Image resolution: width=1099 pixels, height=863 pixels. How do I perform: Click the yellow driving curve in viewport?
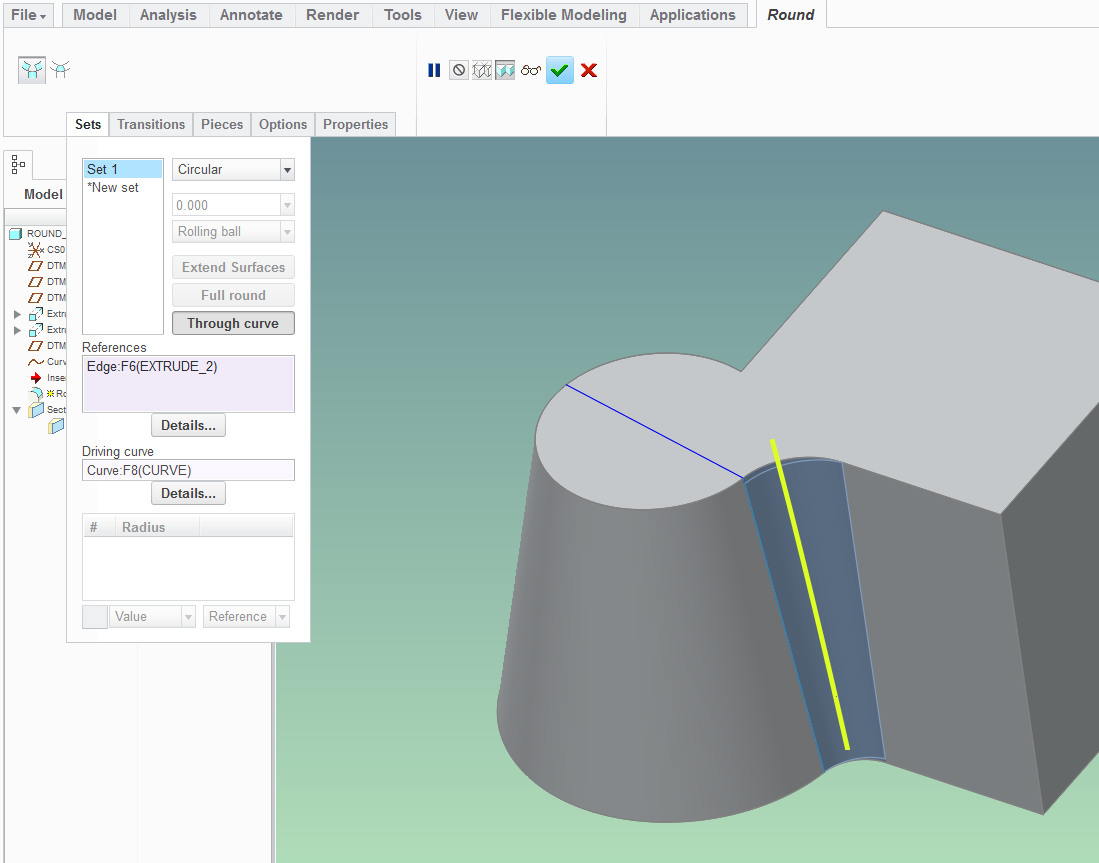810,594
